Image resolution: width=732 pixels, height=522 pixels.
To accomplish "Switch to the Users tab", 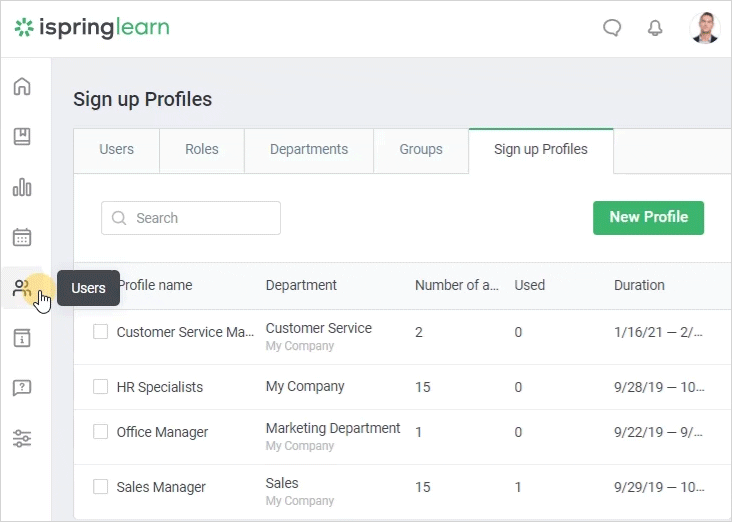I will 116,149.
